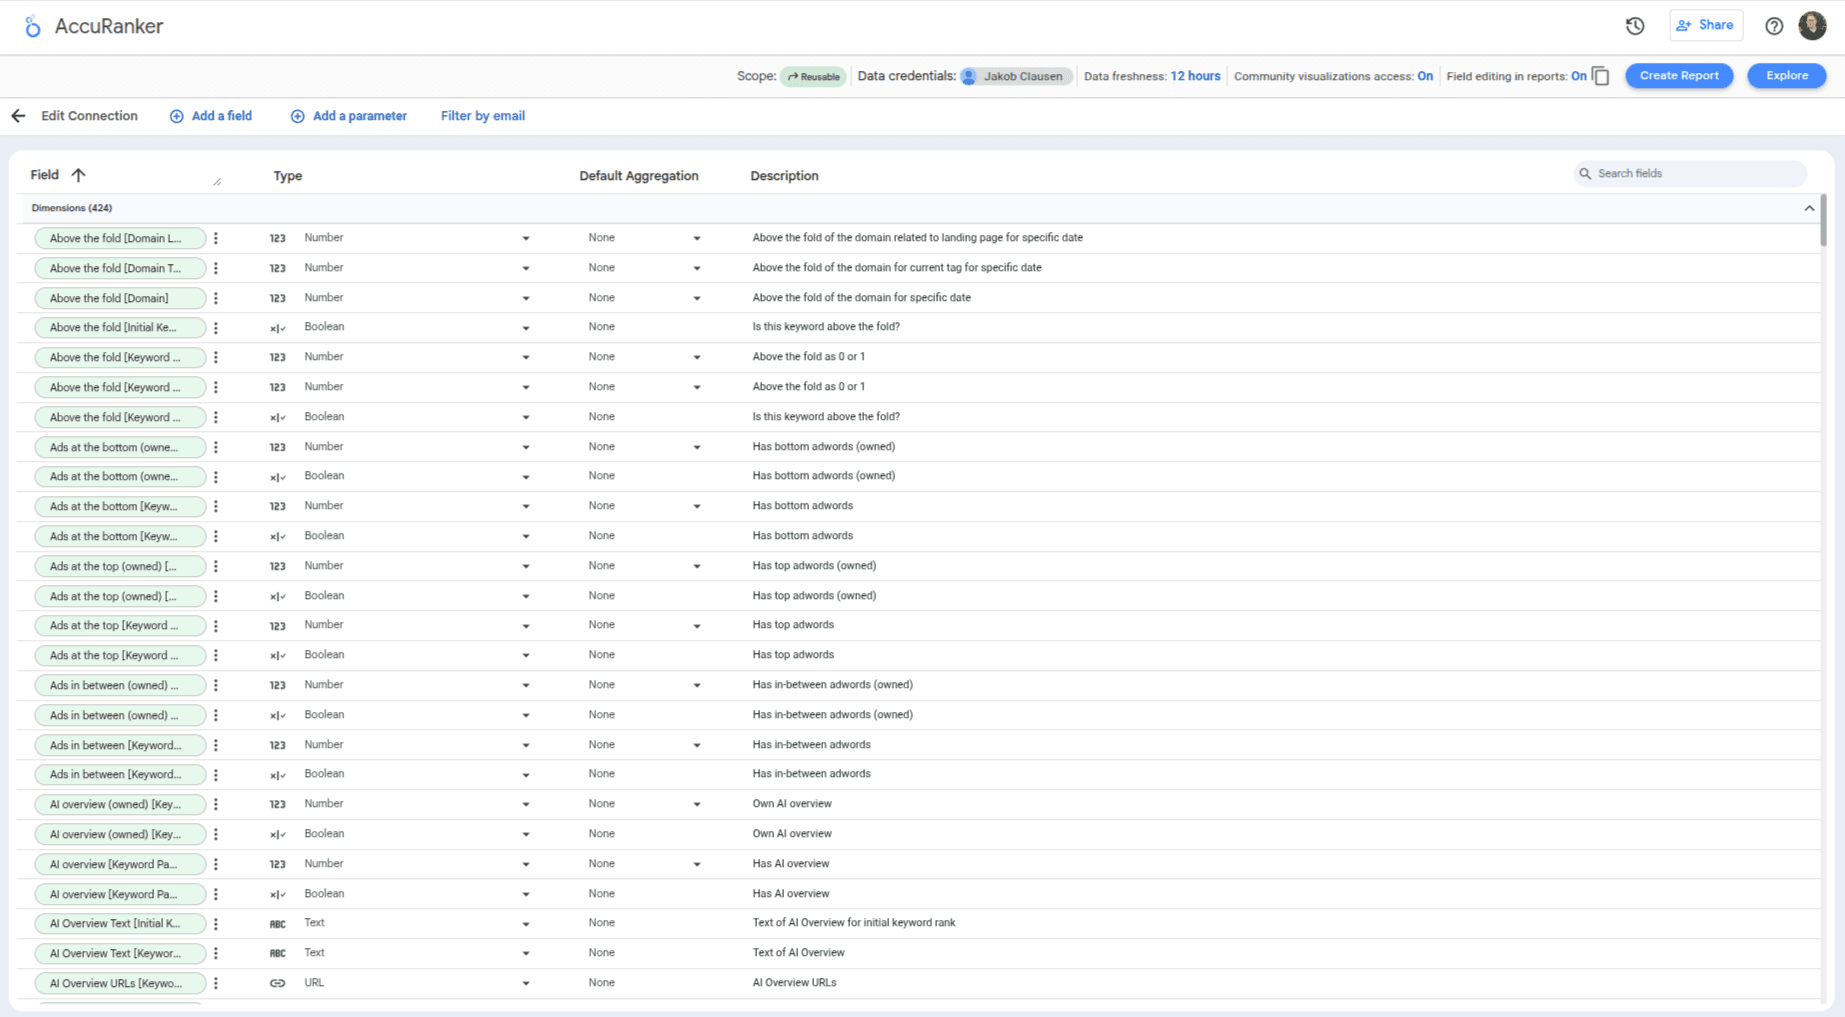Click the AccuRanker logo icon
The height and width of the screenshot is (1017, 1845).
pyautogui.click(x=33, y=26)
